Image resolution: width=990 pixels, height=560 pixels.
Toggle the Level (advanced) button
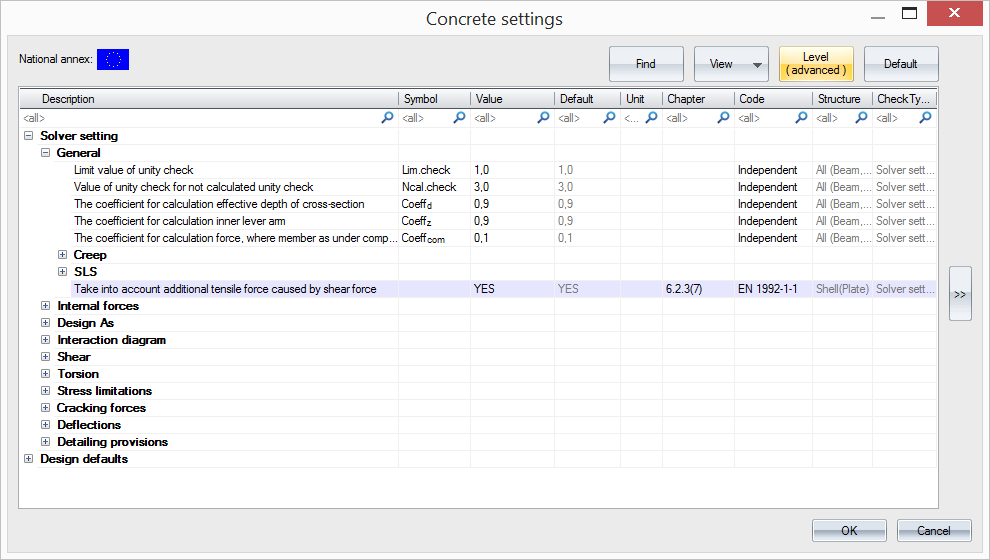pyautogui.click(x=816, y=64)
